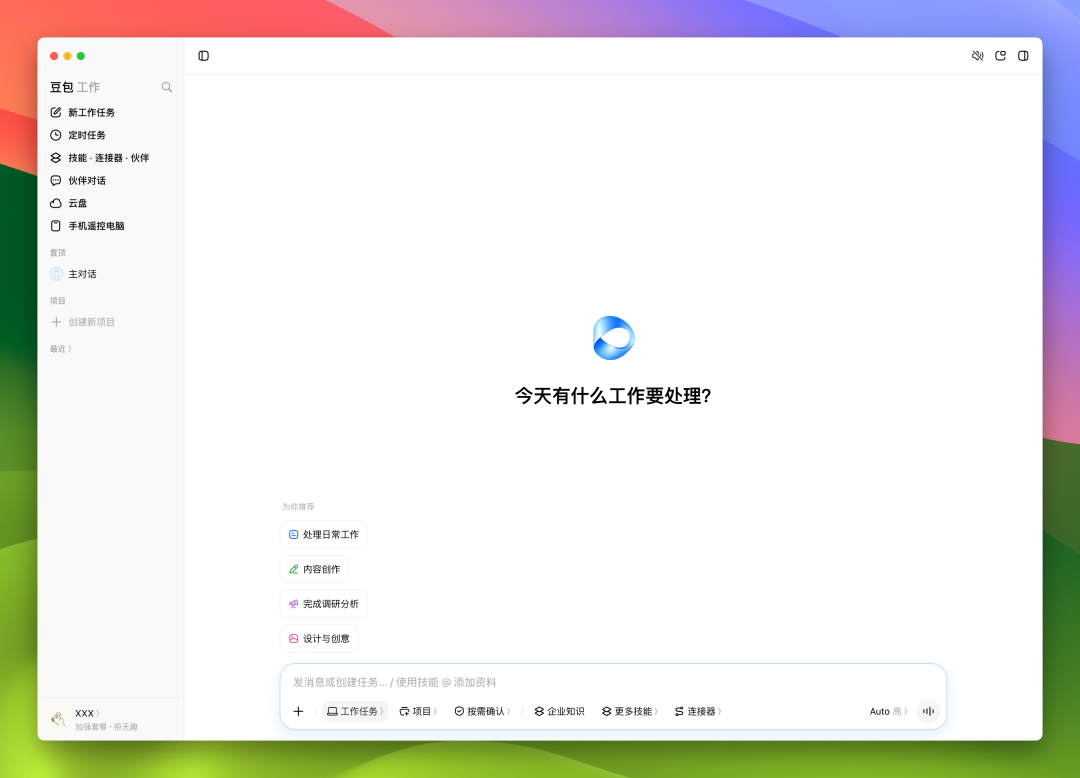Choose the 内容创作 suggestion
1080x778 pixels.
[x=314, y=569]
